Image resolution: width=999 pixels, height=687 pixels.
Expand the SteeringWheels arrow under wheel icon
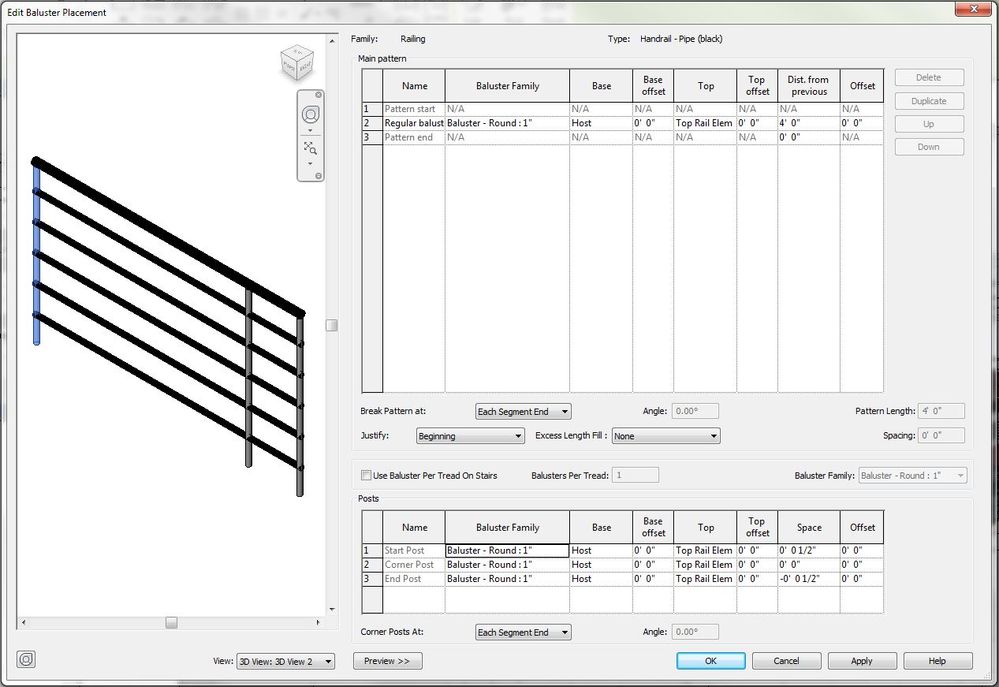coord(310,131)
